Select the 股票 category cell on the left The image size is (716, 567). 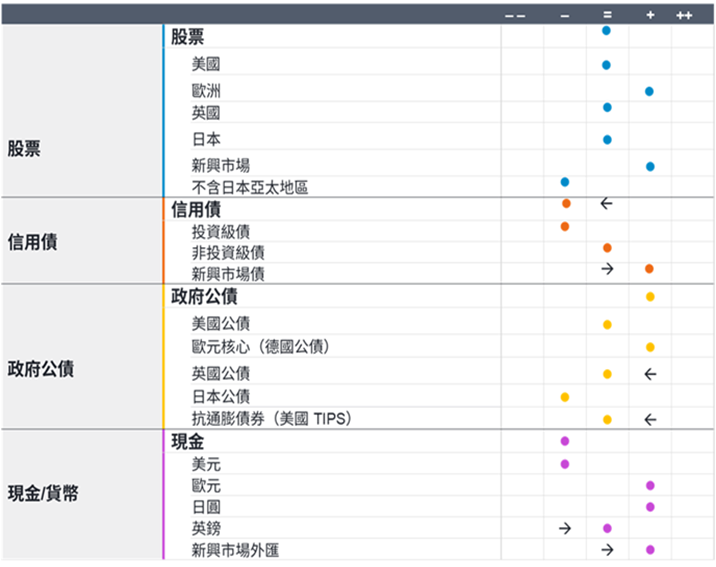click(x=82, y=111)
